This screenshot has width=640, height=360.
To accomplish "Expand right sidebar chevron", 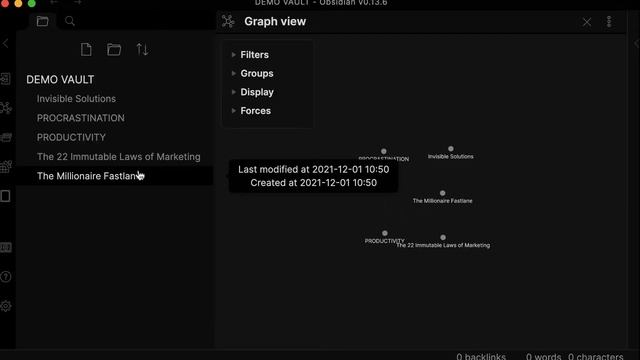I will tap(636, 43).
